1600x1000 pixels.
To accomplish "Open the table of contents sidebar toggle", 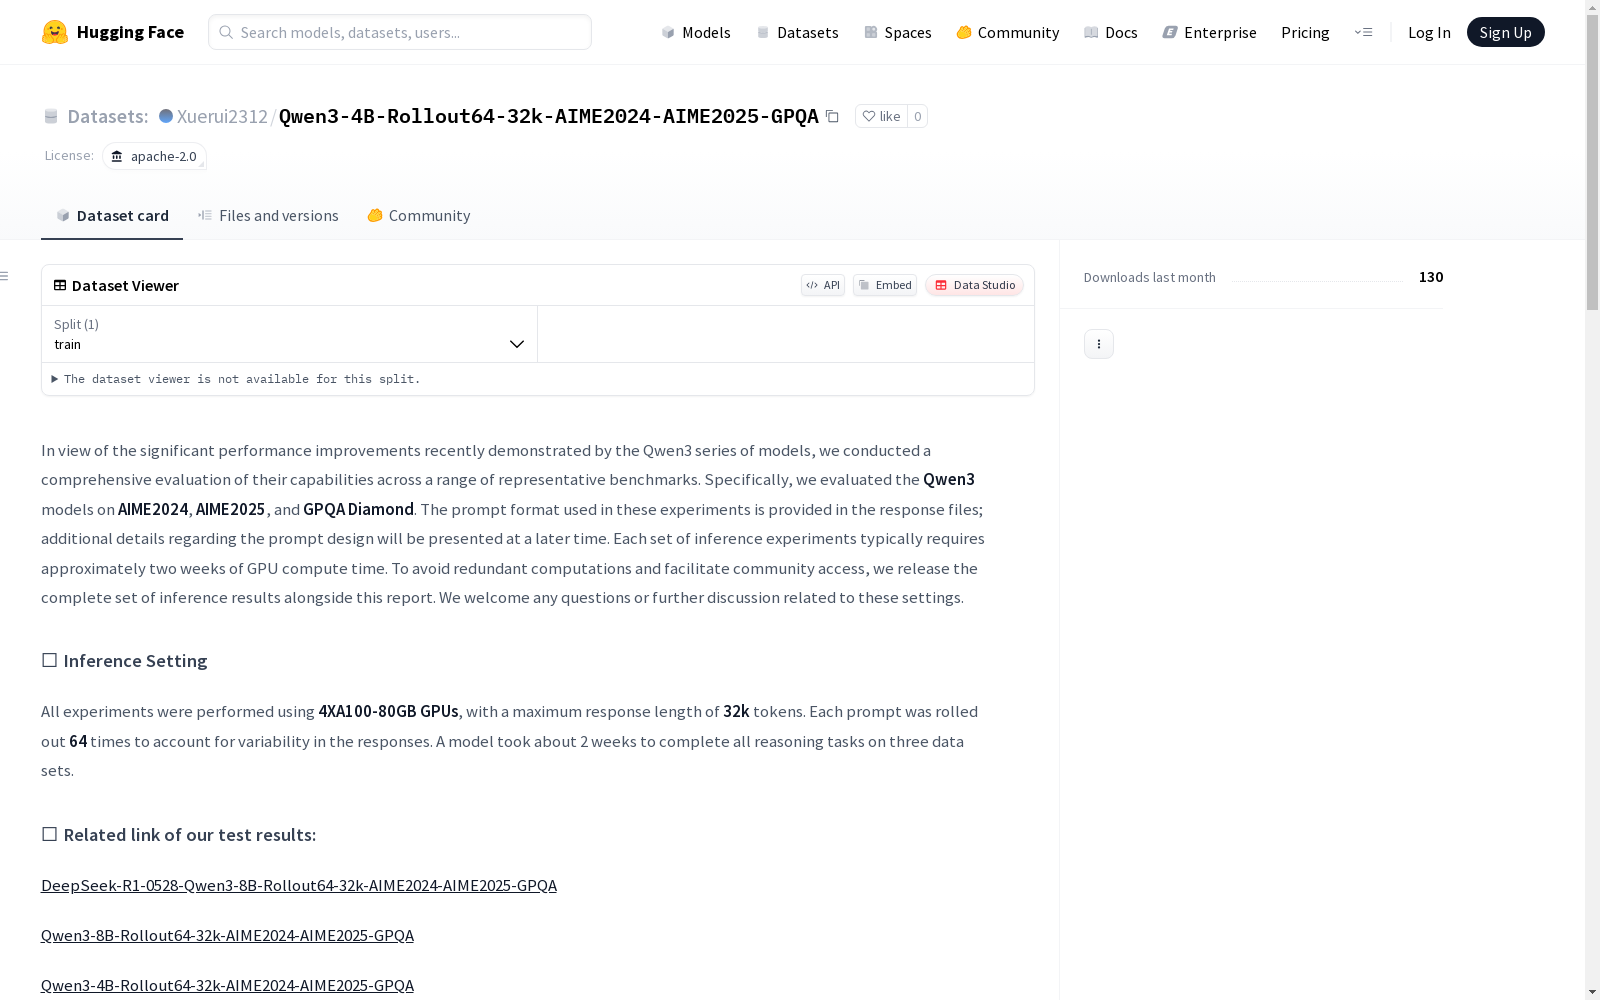I will coord(5,276).
